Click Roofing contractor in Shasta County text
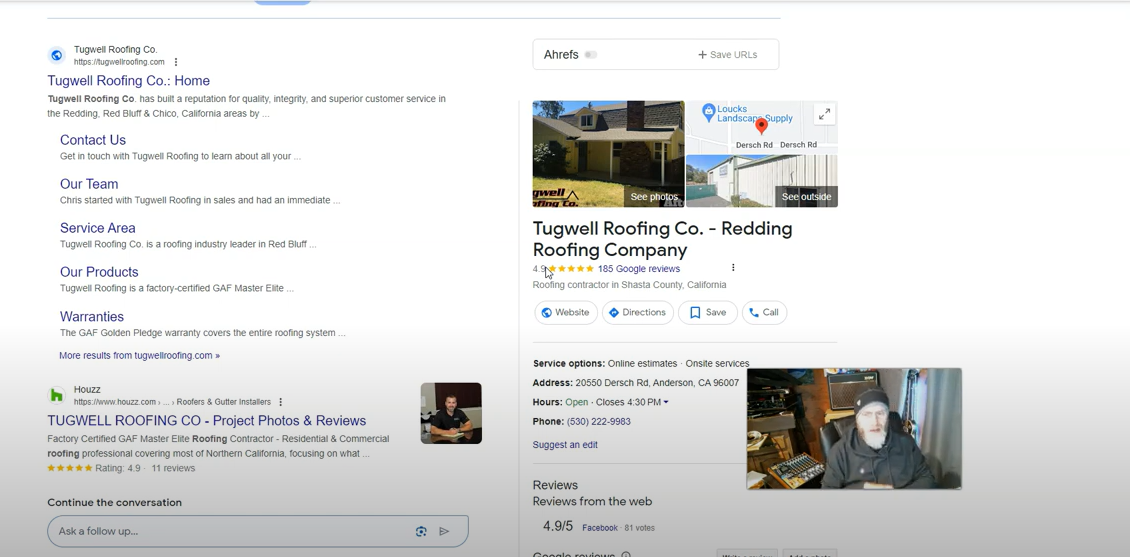This screenshot has width=1130, height=557. coord(629,285)
